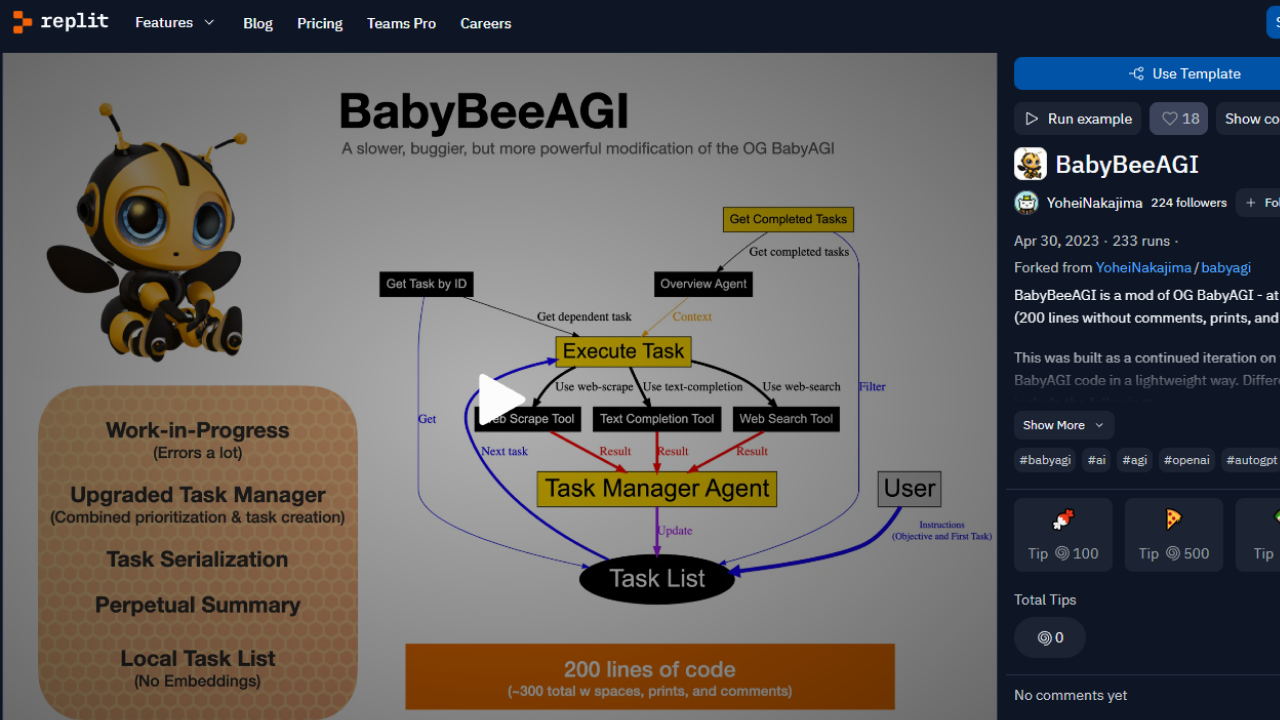This screenshot has height=720, width=1280.
Task: Click the 224 followers count
Action: [x=1188, y=202]
